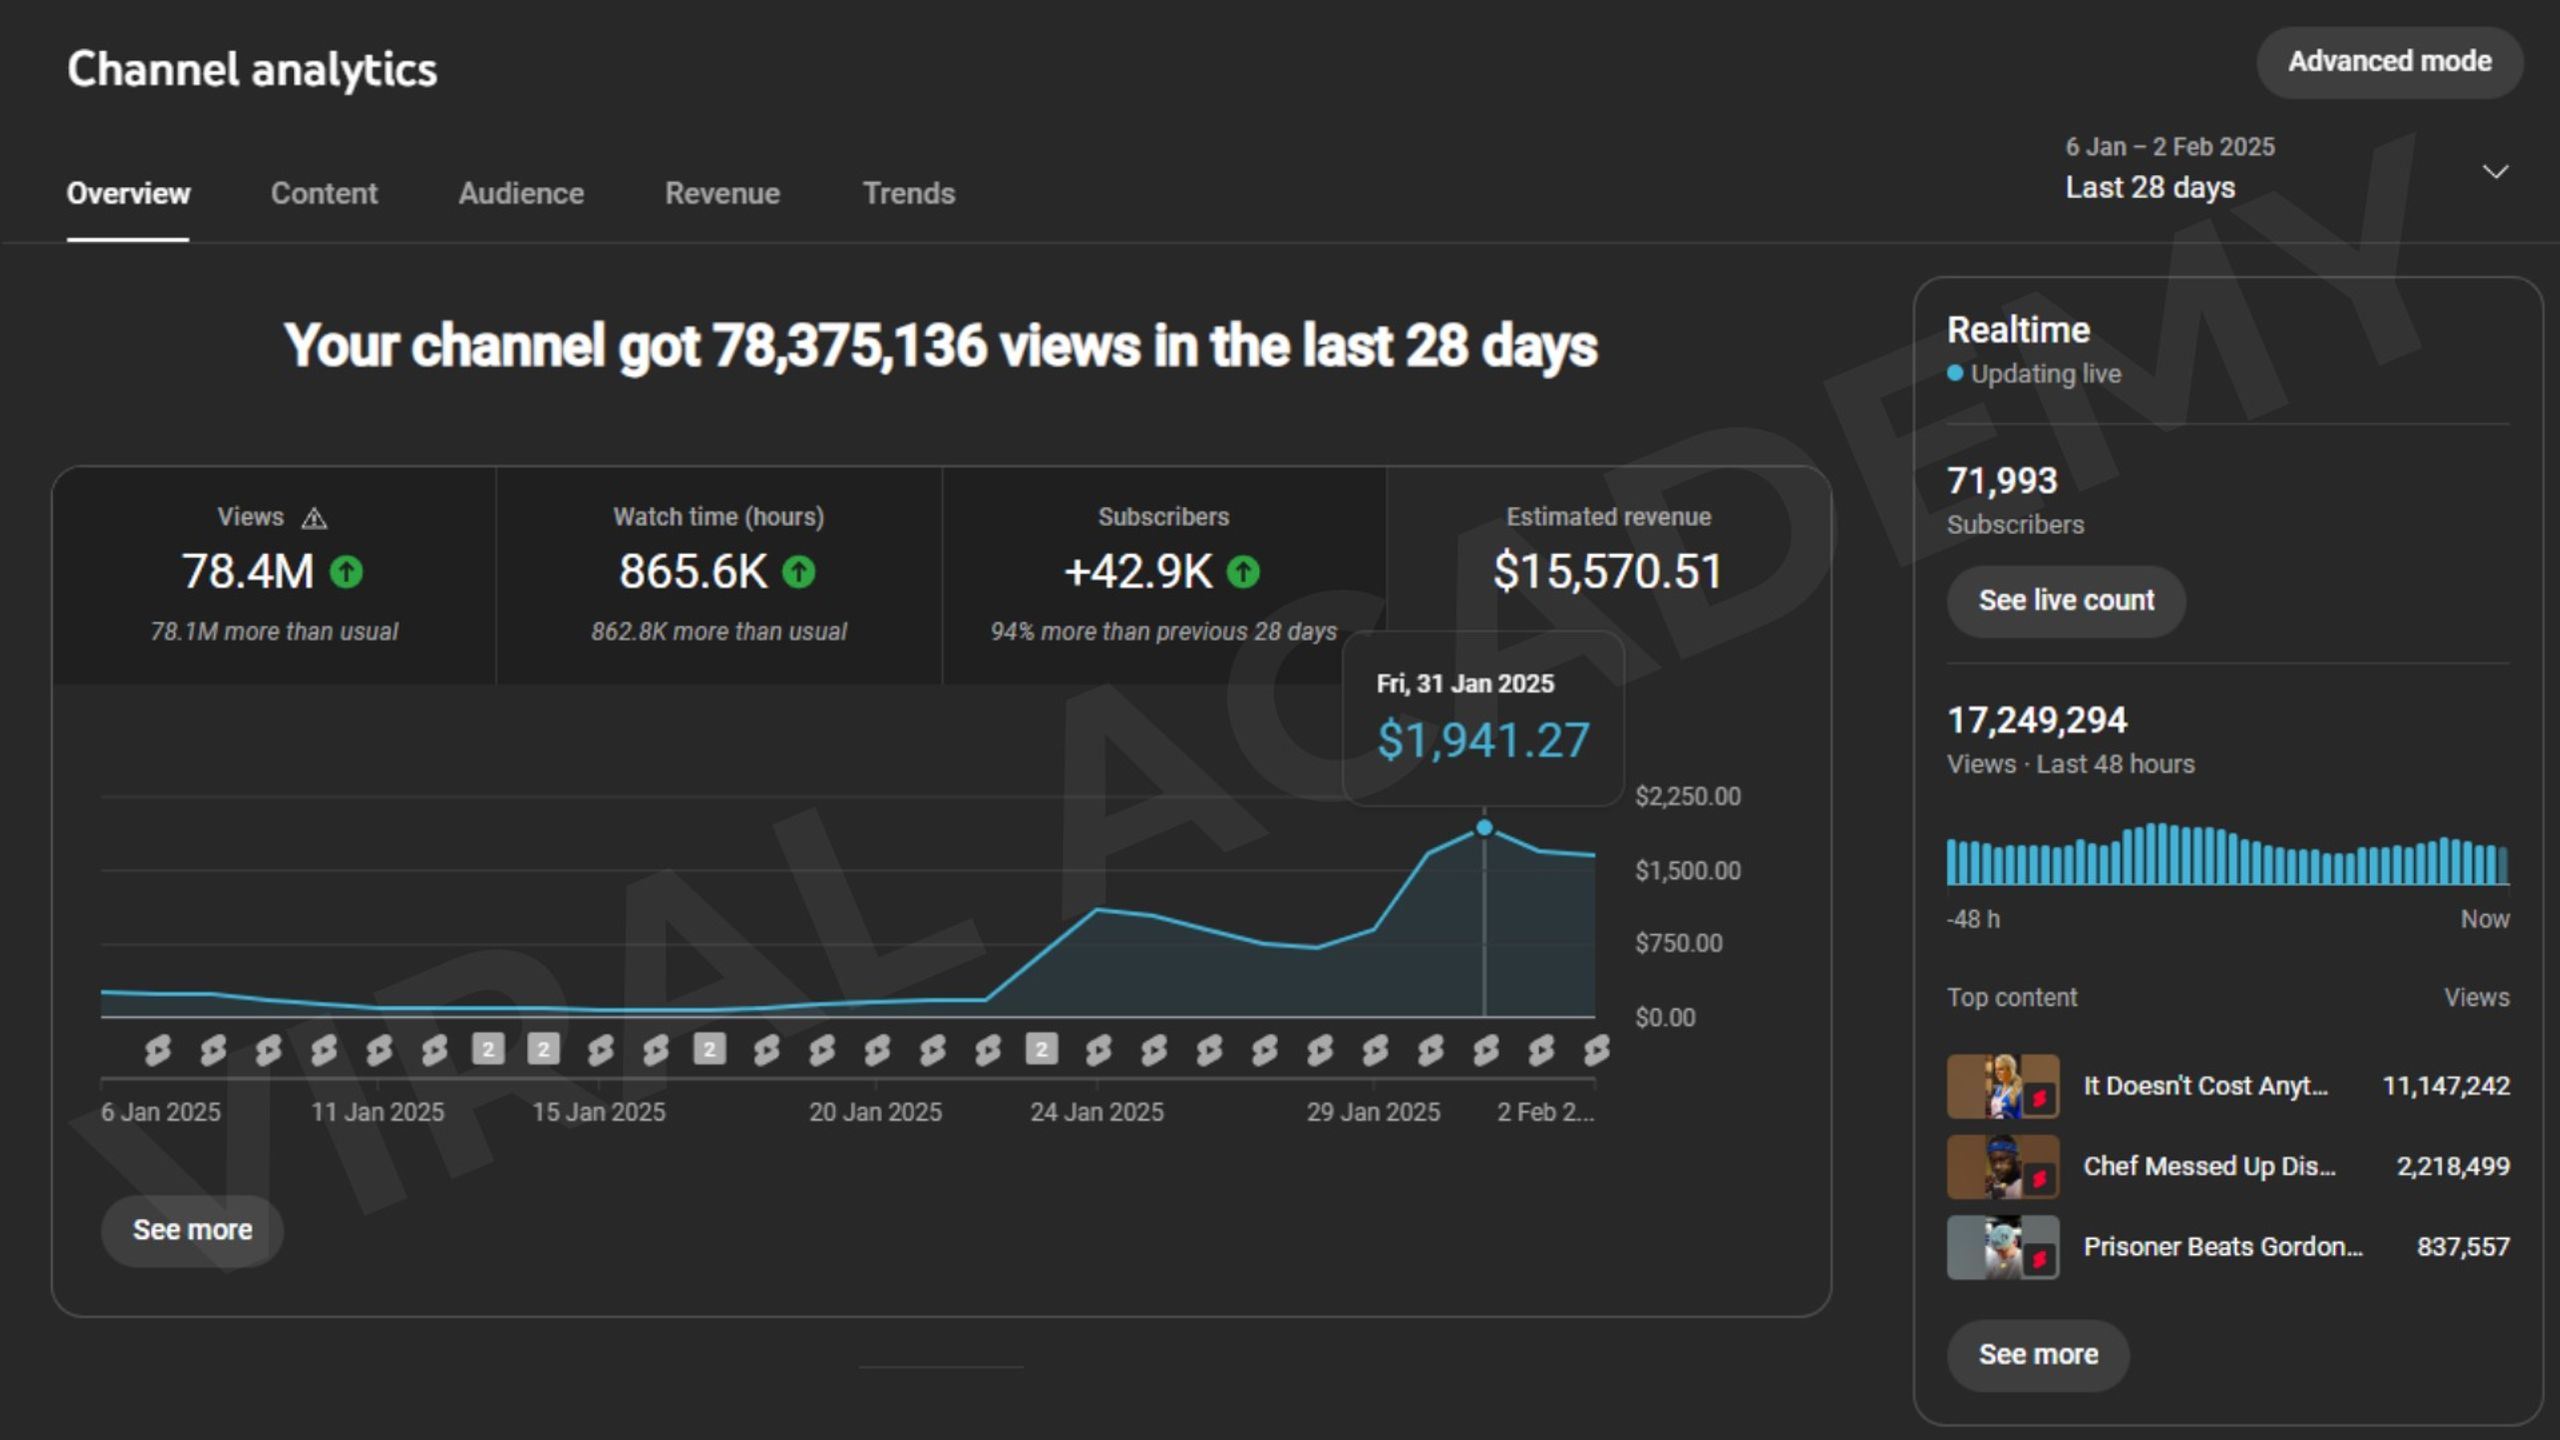Click the warning triangle icon beside Views
The height and width of the screenshot is (1440, 2560).
(314, 518)
